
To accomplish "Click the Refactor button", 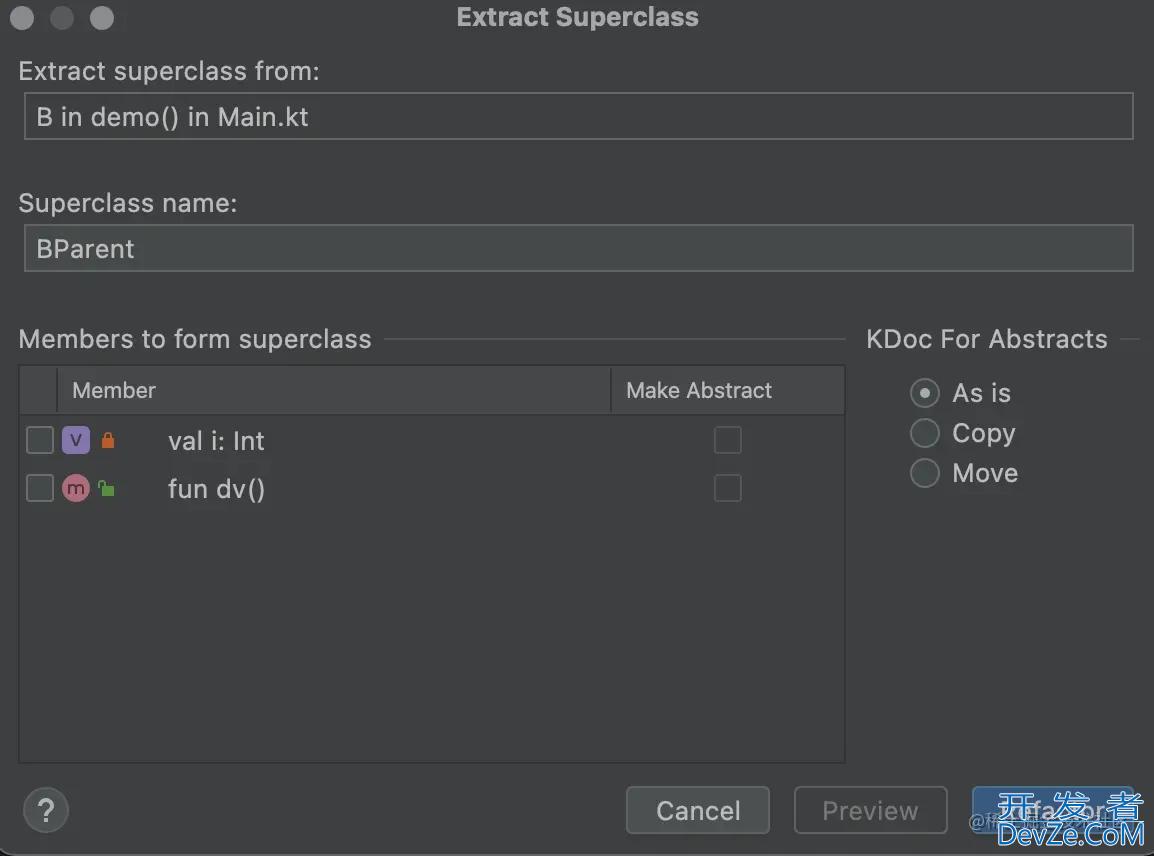I will click(x=1053, y=810).
